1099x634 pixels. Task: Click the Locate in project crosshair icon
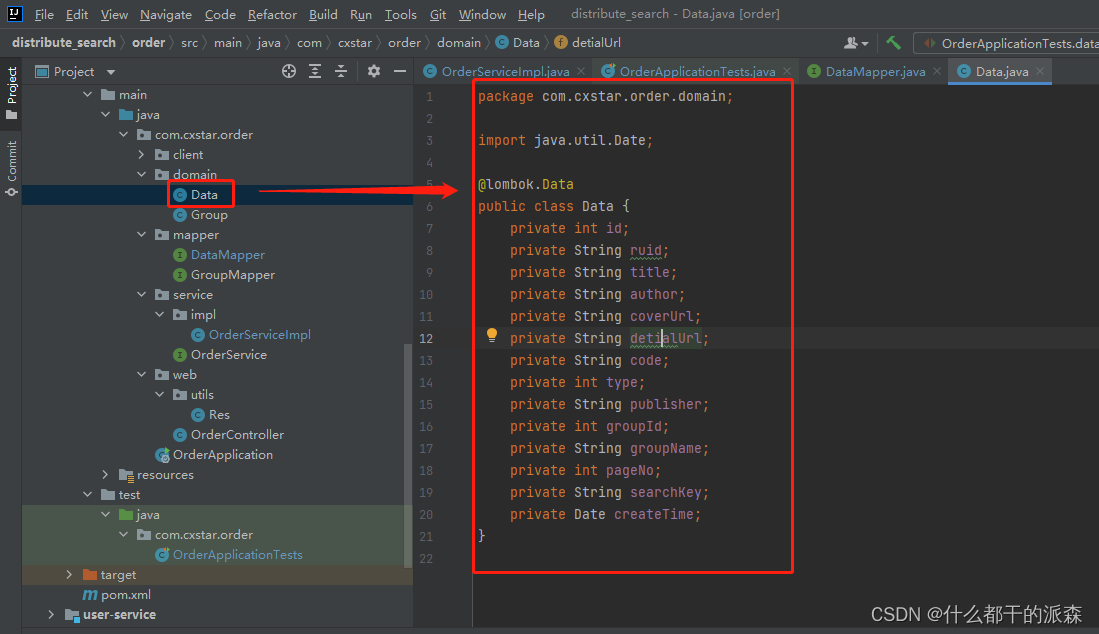tap(289, 71)
